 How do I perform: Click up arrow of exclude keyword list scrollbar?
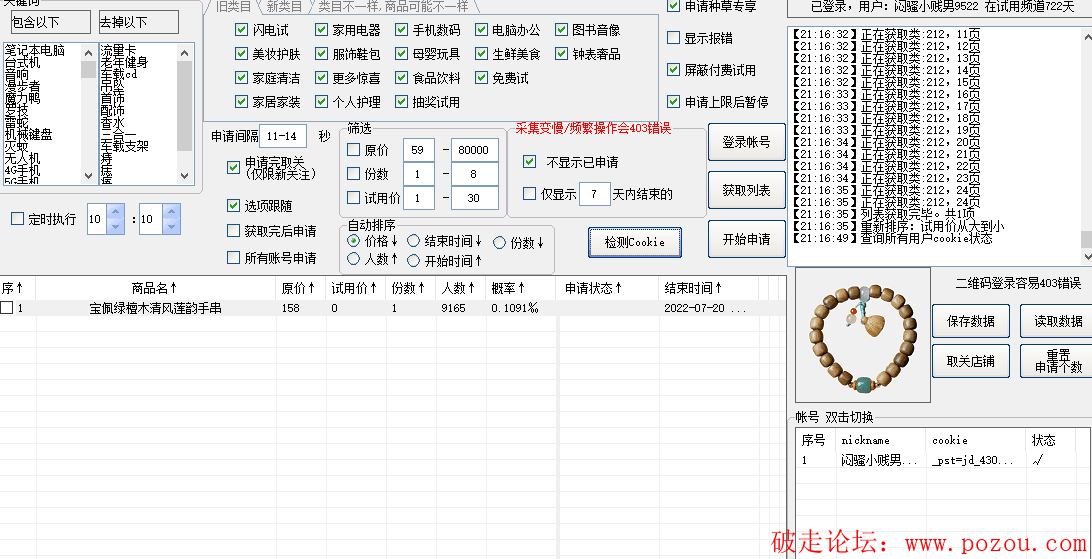(184, 52)
